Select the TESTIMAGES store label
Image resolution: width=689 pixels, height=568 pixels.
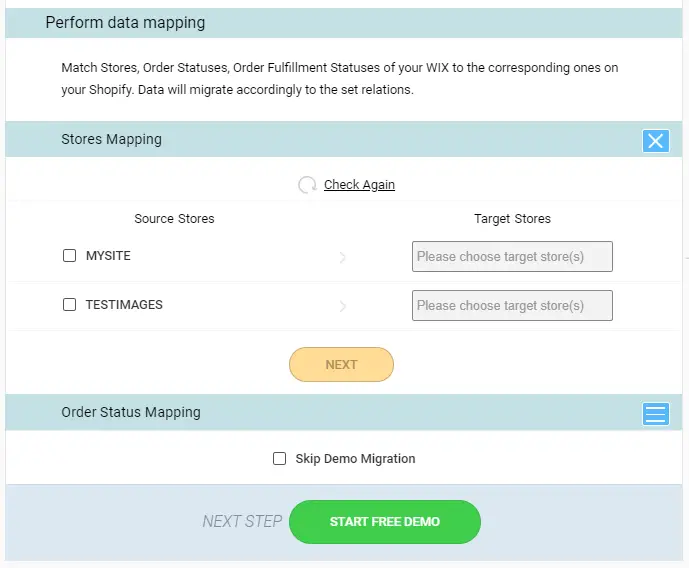[x=124, y=304]
